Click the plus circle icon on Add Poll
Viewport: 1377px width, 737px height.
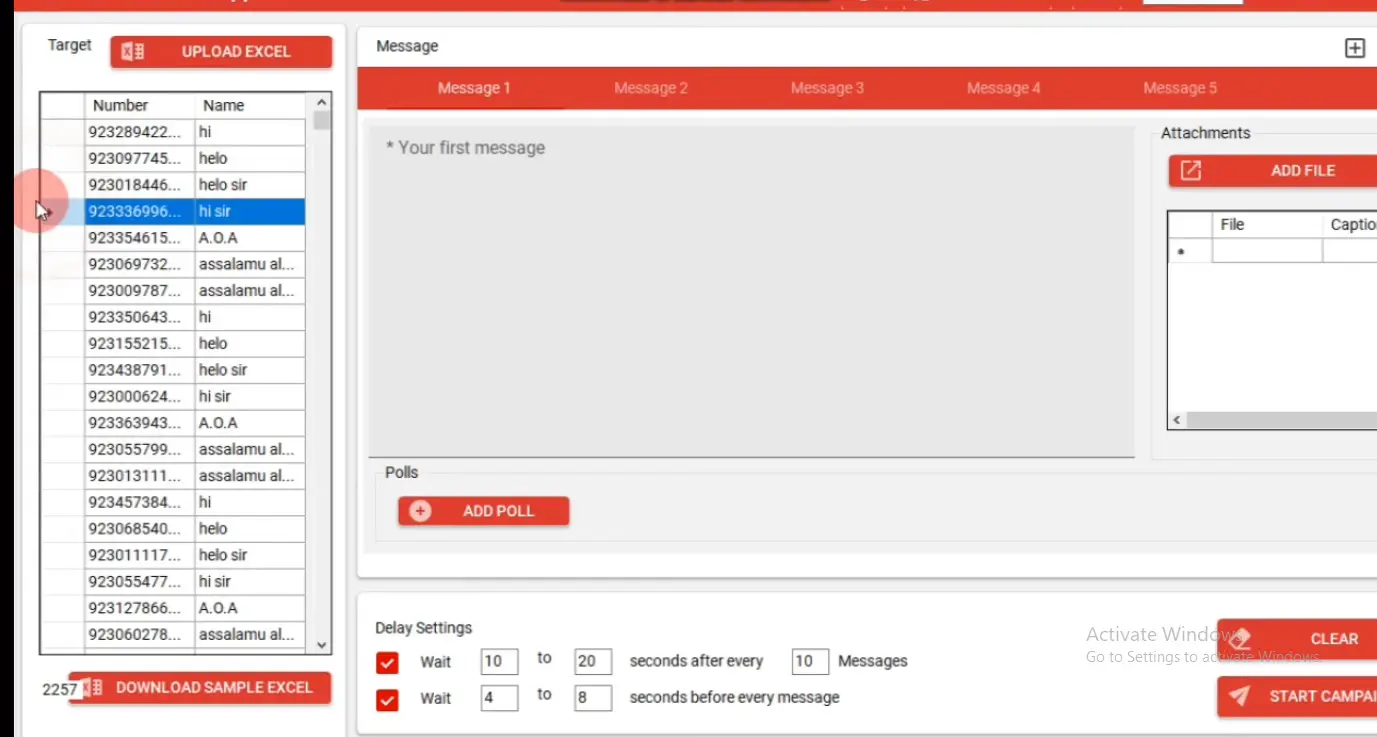click(x=420, y=511)
